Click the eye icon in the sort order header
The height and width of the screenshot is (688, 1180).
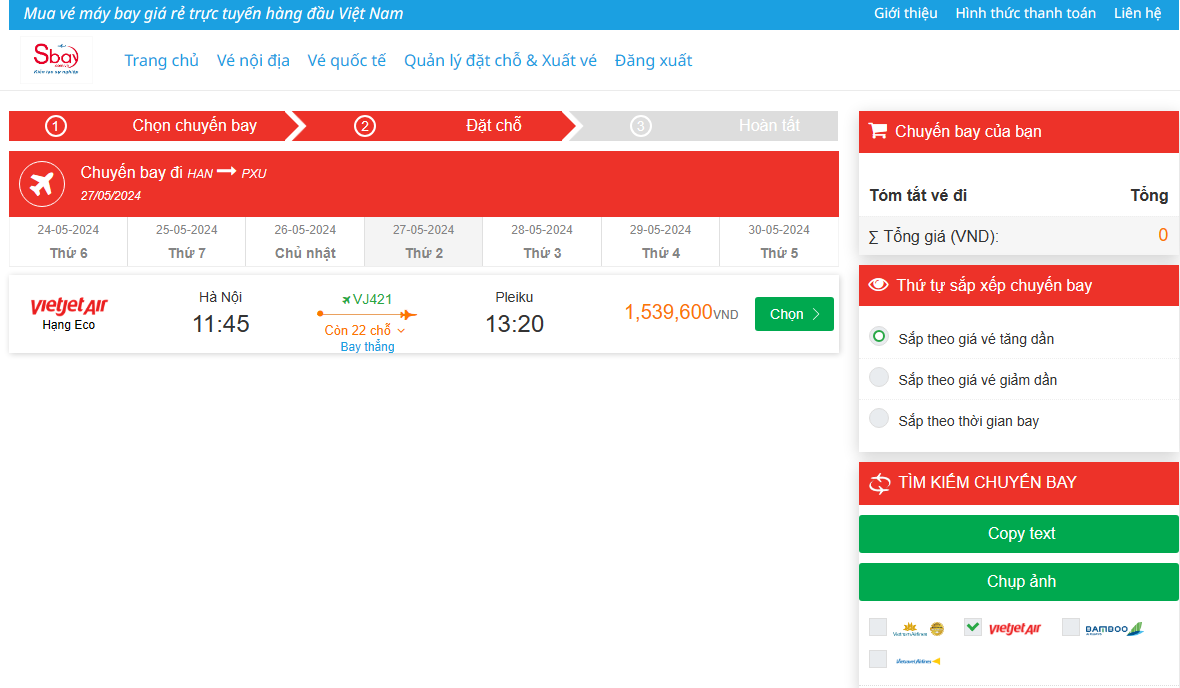[x=879, y=285]
